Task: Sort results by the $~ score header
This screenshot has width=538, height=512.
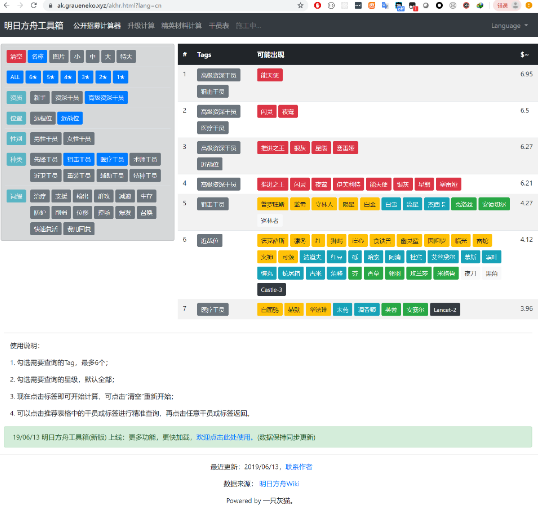Action: [x=524, y=55]
